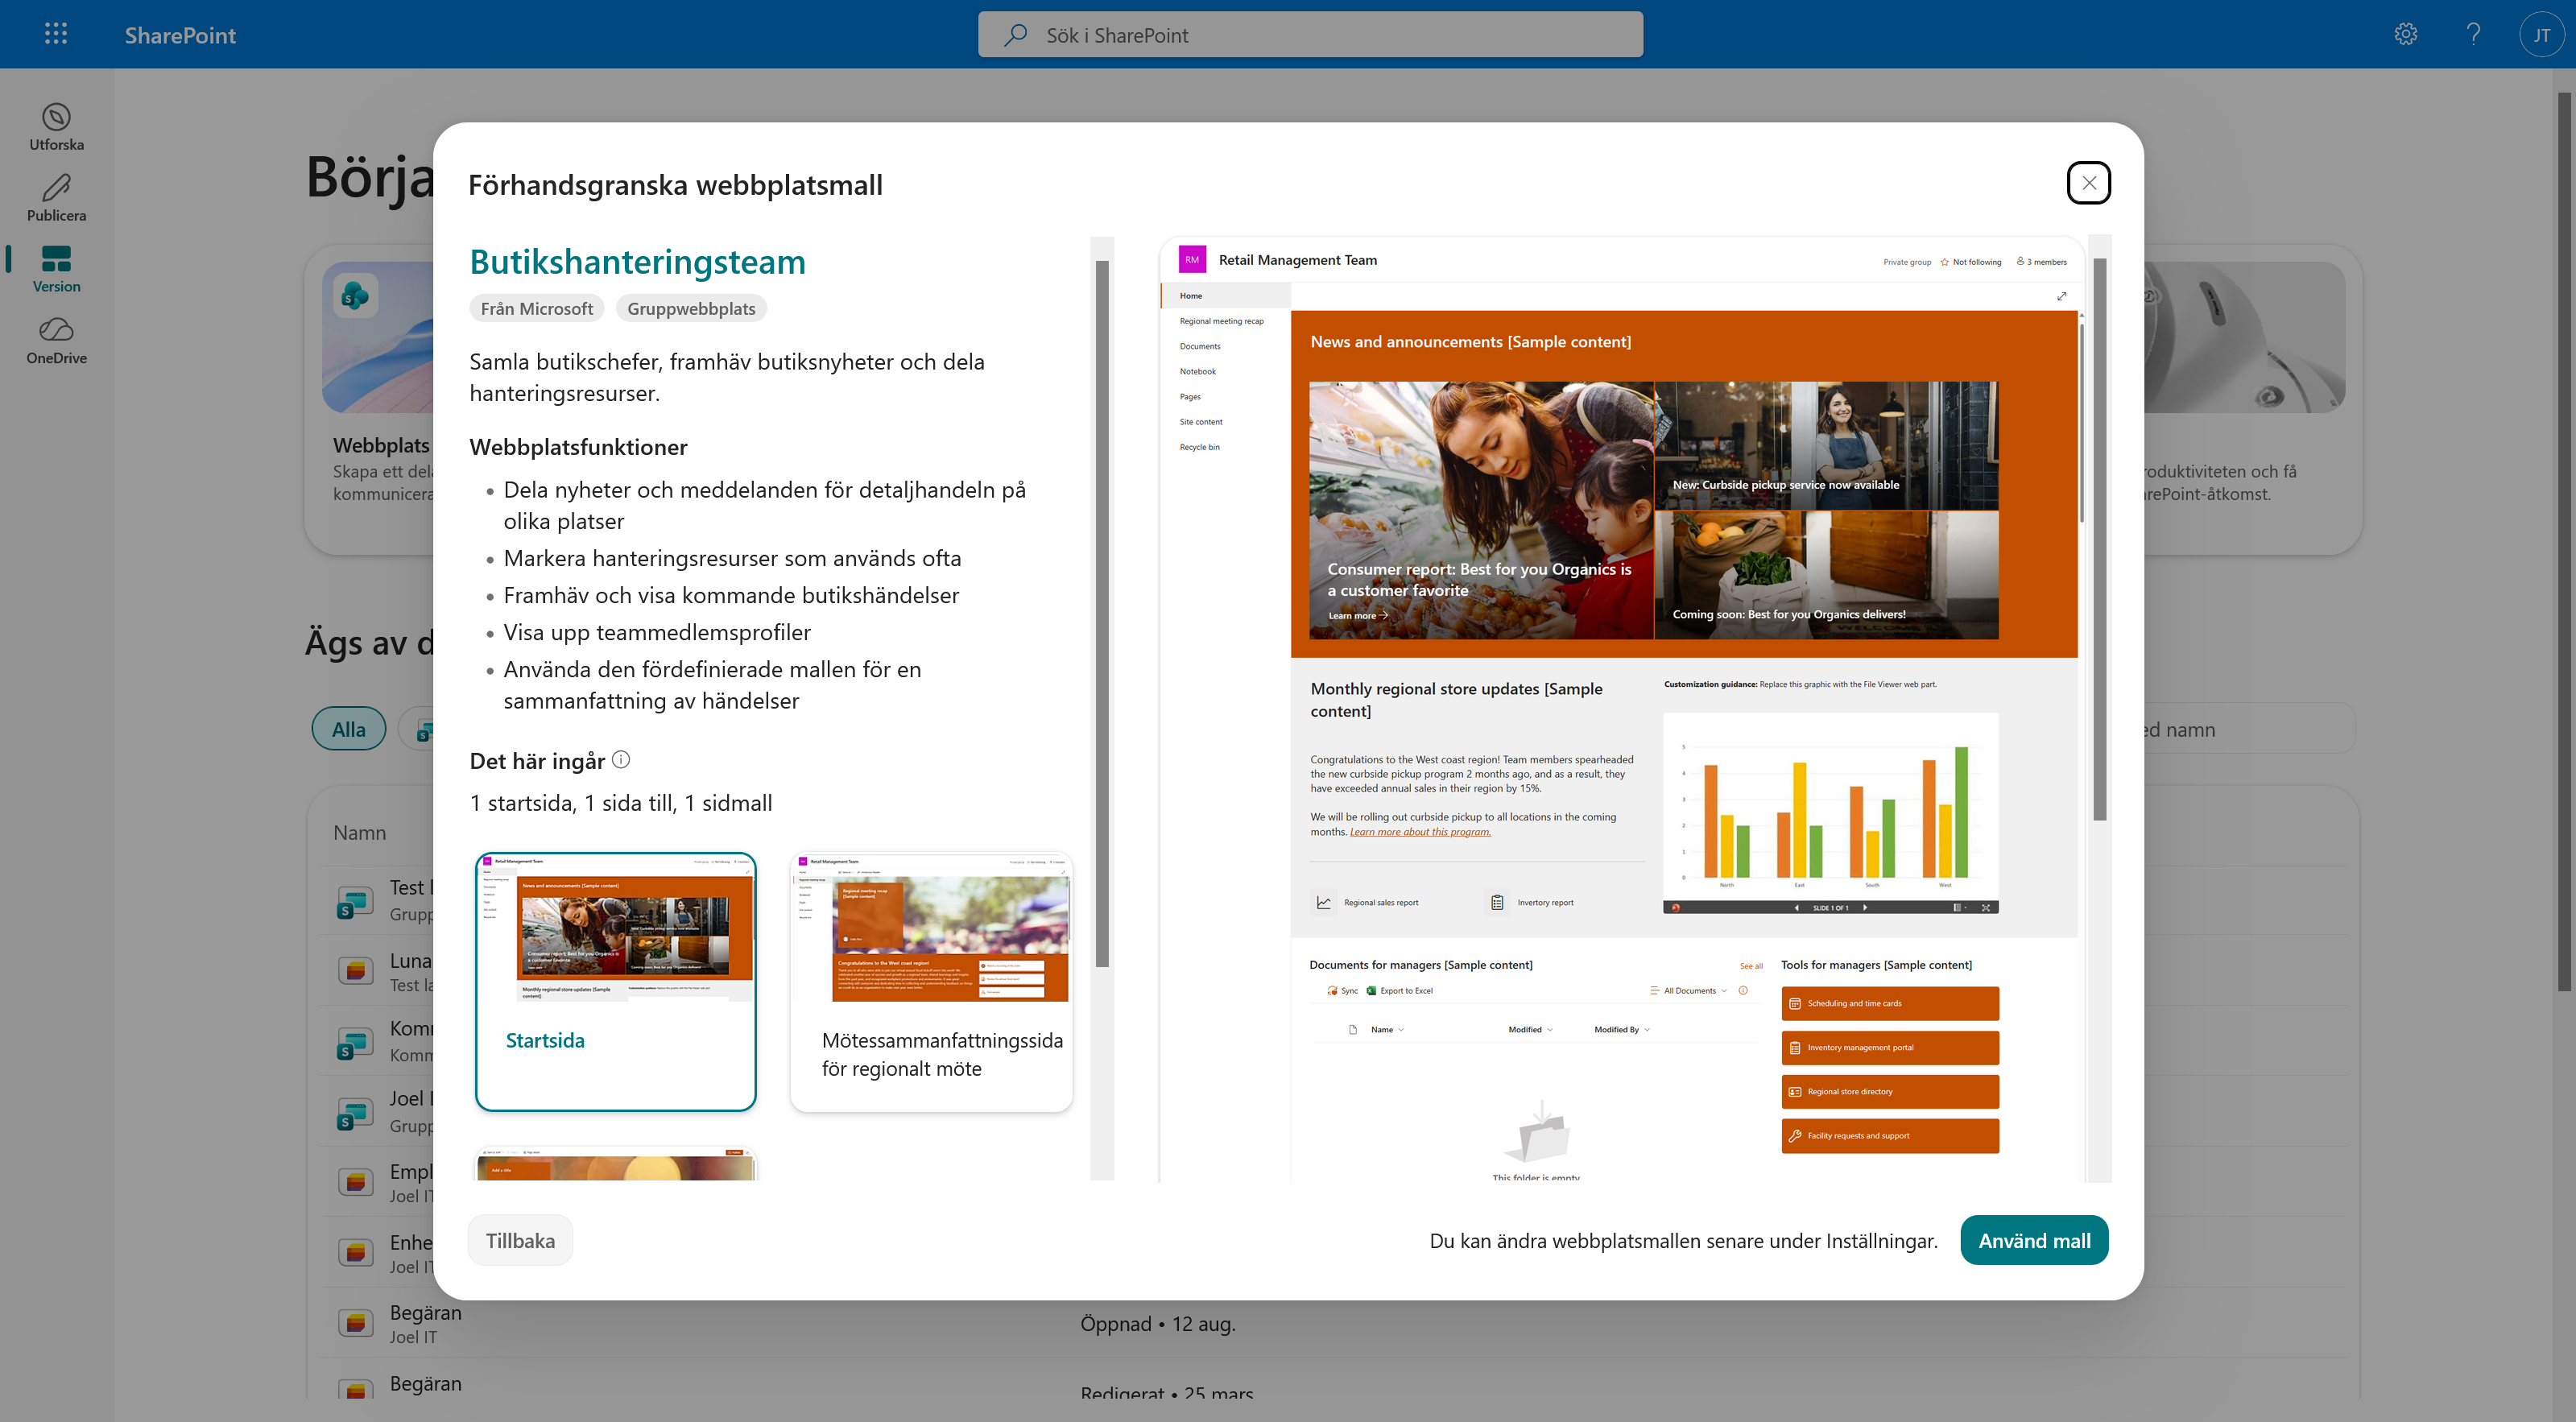The width and height of the screenshot is (2576, 1422).
Task: Click in the Sök i SharePoint search box
Action: click(x=1310, y=35)
